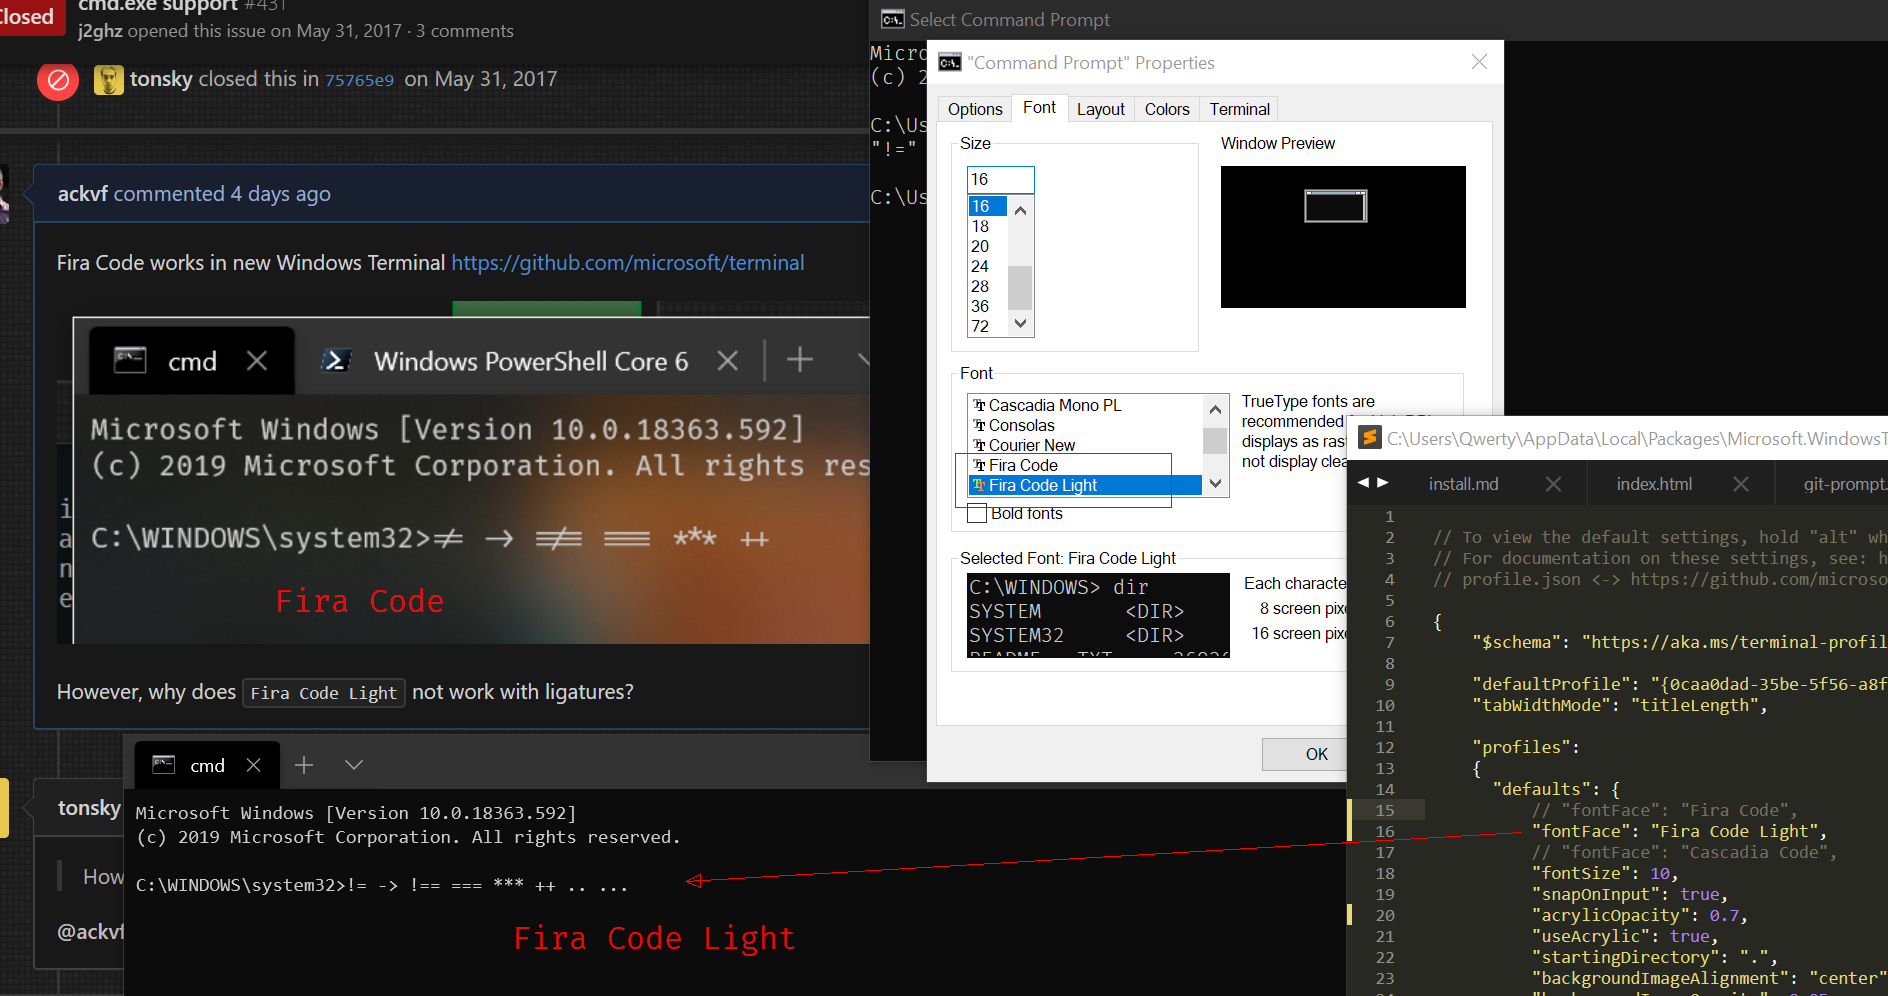Click the Command Prompt icon in the Properties title bar
The image size is (1888, 996).
[x=949, y=62]
